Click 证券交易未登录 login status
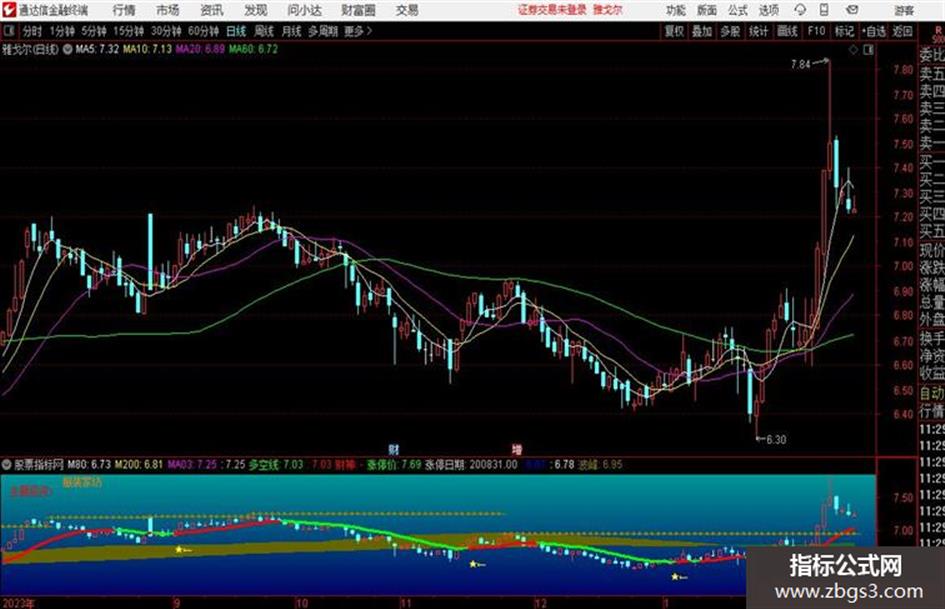The width and height of the screenshot is (945, 609). [552, 10]
